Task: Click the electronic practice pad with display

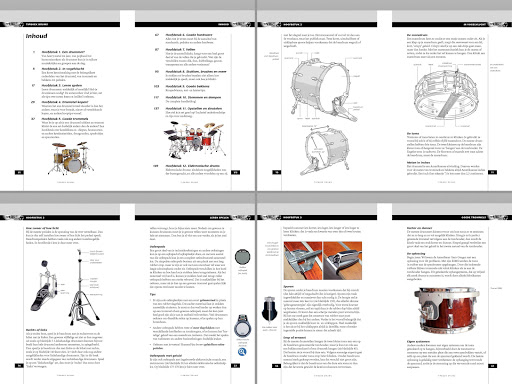Action: pyautogui.click(x=242, y=326)
